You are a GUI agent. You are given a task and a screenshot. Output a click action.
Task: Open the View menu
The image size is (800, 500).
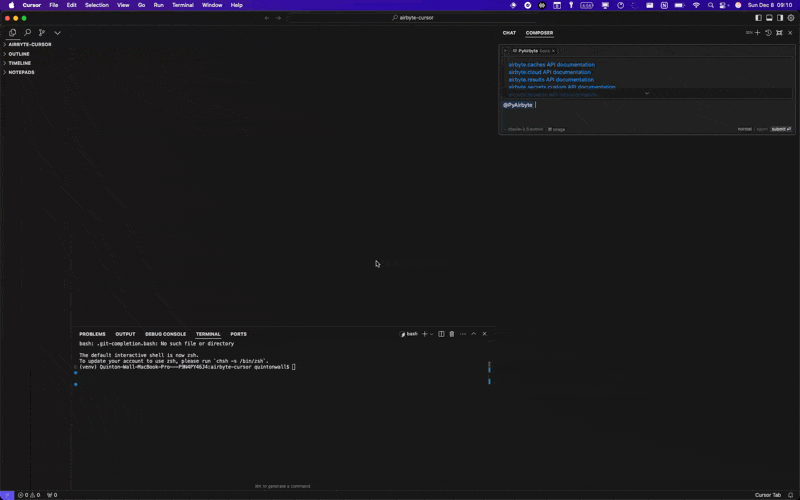pyautogui.click(x=123, y=5)
